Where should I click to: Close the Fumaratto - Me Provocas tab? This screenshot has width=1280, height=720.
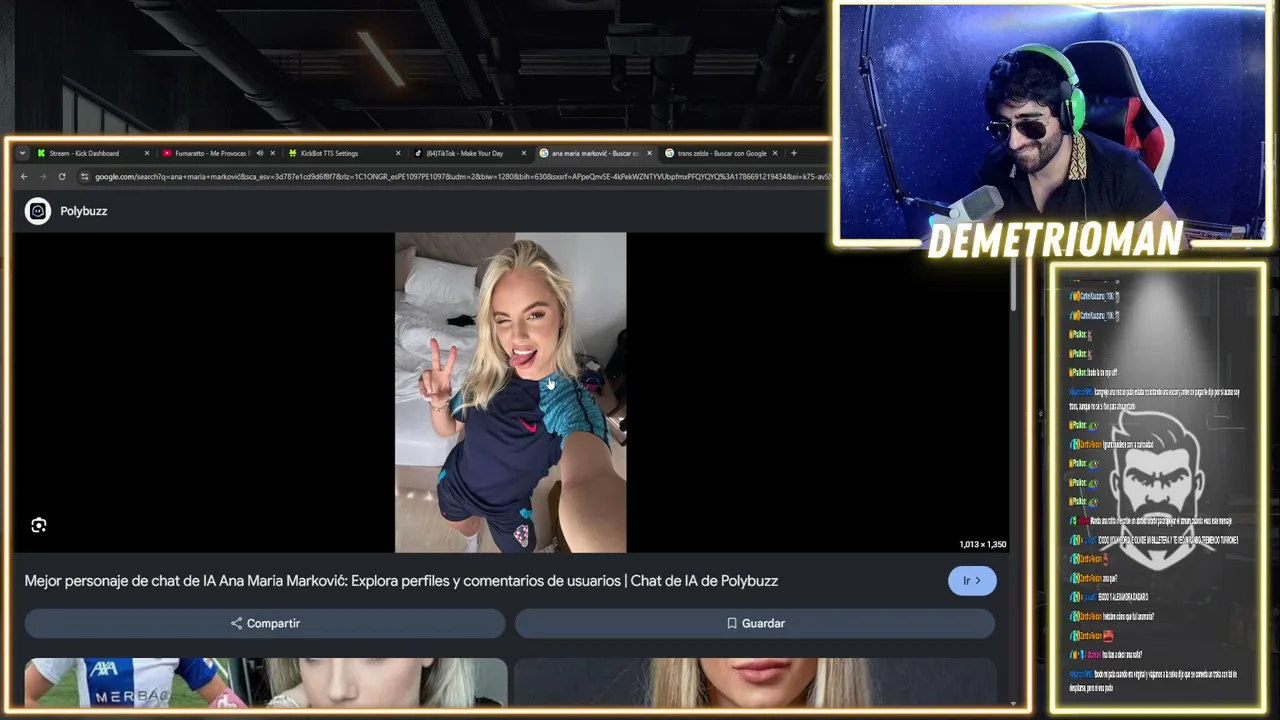272,153
